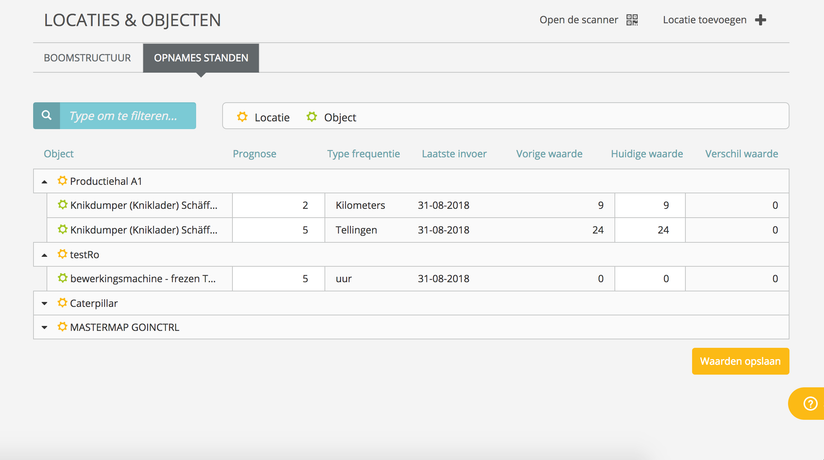Toggle the Object legend filter
824x460 pixels.
tap(331, 117)
